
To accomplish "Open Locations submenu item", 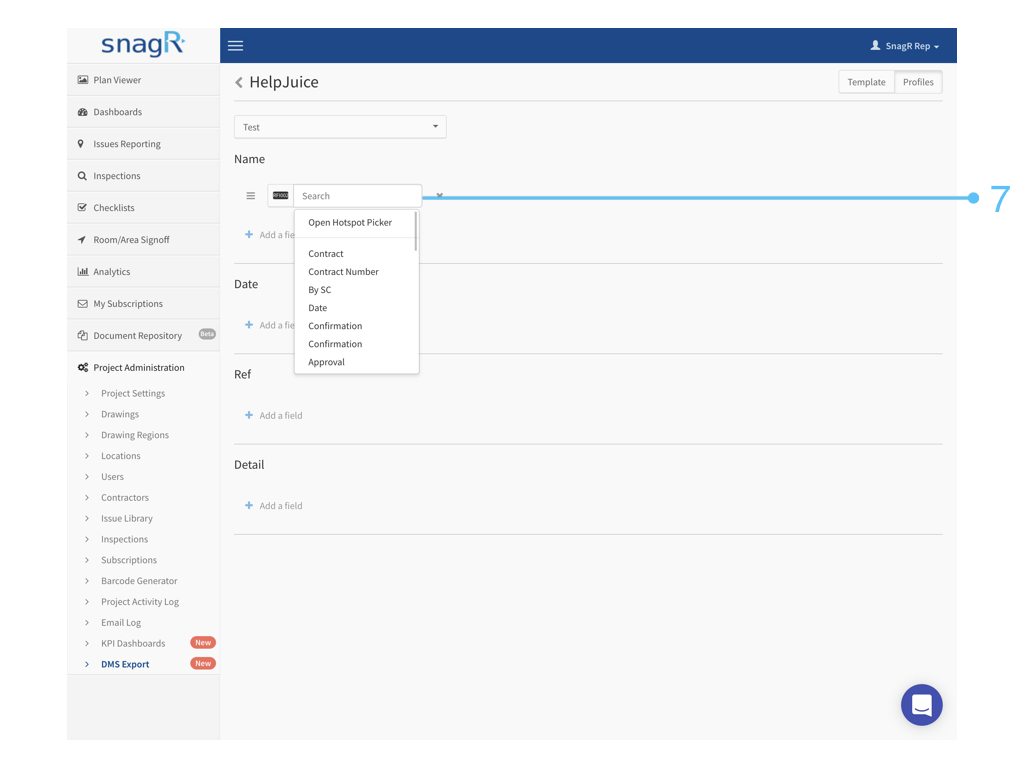I will point(121,456).
